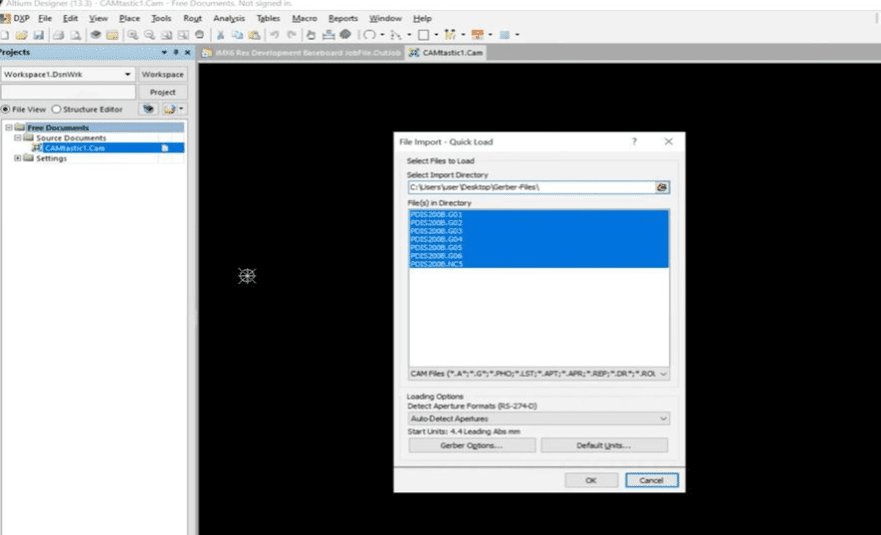Open the Reports menu

[343, 19]
